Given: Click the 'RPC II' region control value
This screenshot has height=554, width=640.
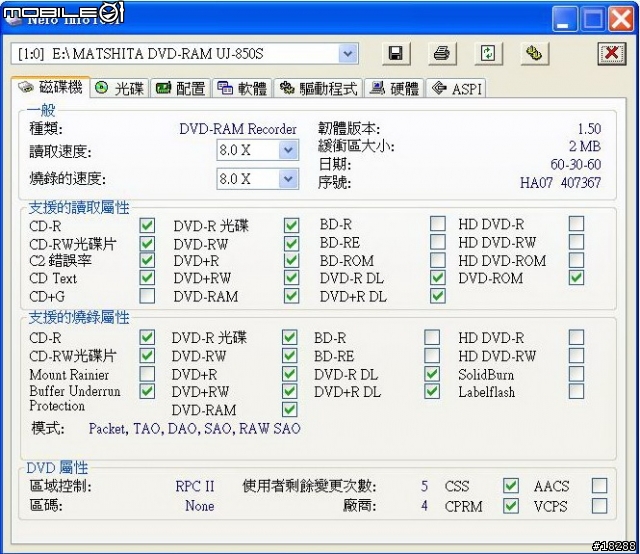Looking at the screenshot, I should point(195,486).
